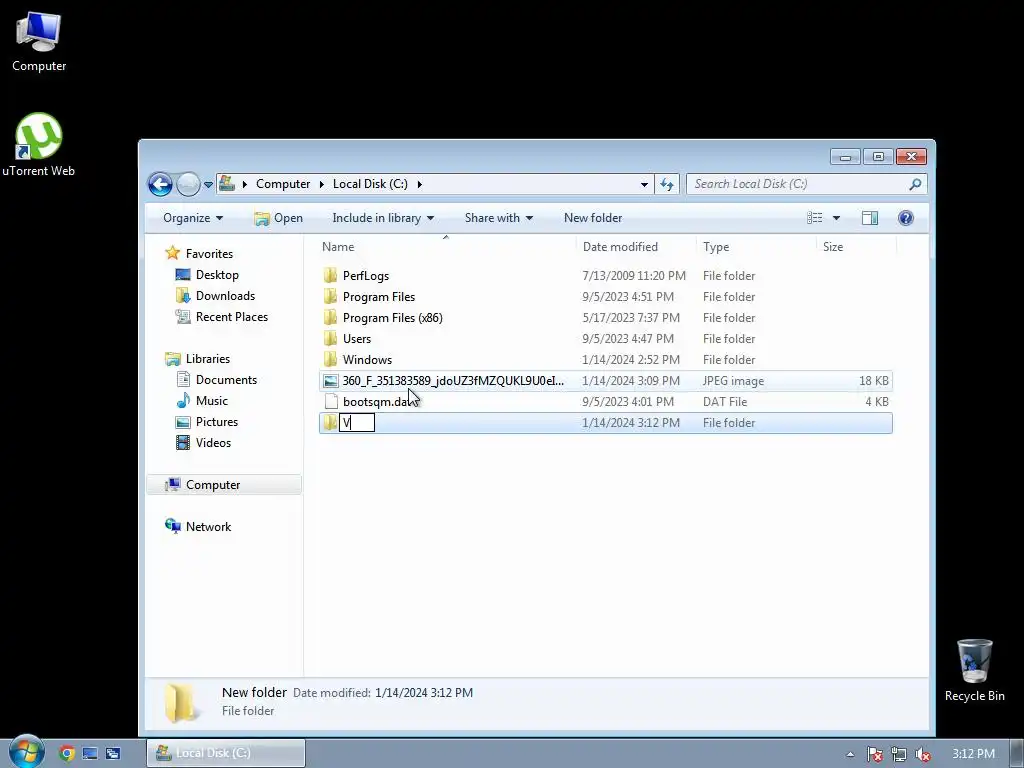Open the view options dropdown arrow
The height and width of the screenshot is (768, 1024).
(836, 218)
